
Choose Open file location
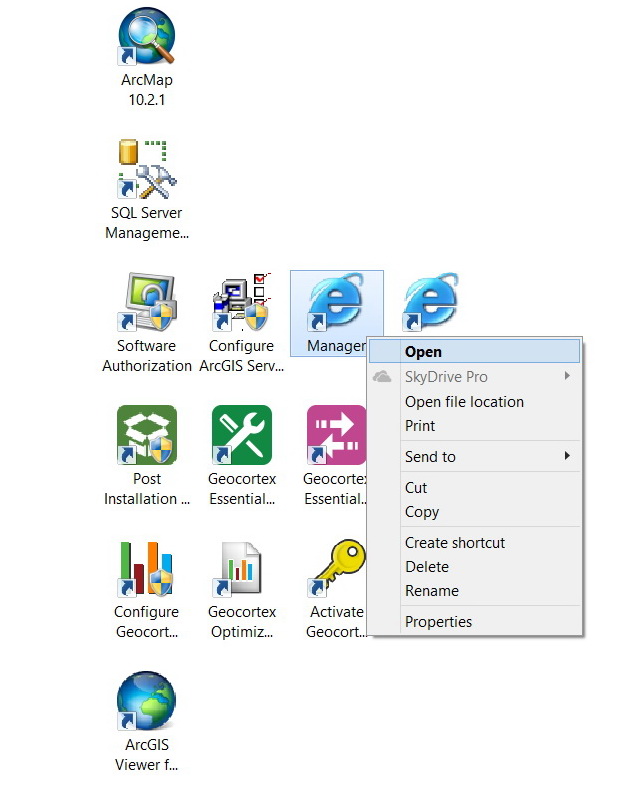click(x=474, y=402)
